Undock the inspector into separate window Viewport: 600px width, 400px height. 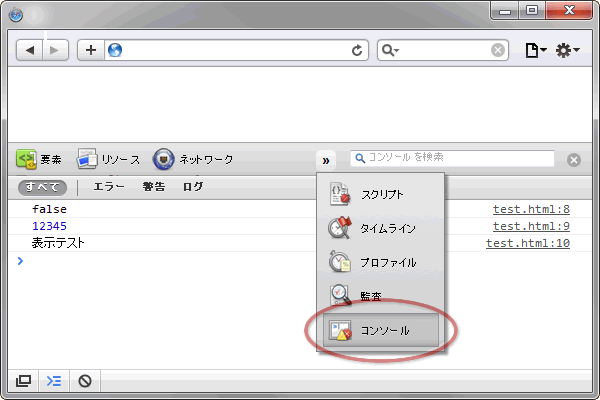coord(23,381)
